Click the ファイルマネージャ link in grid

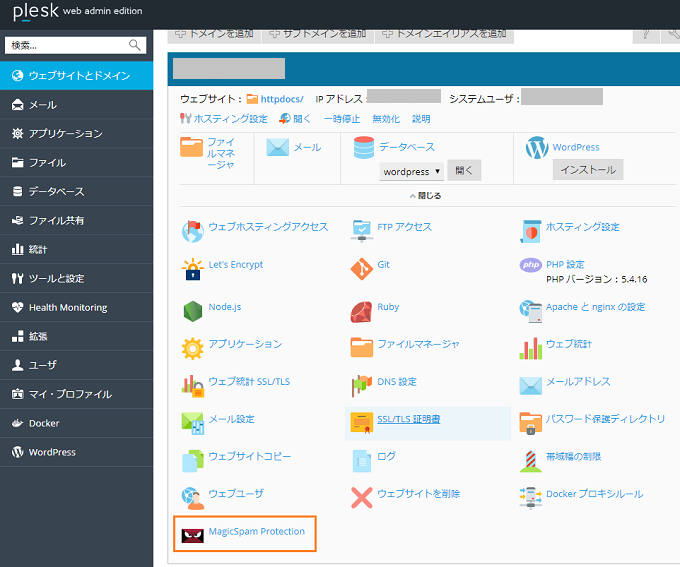(418, 344)
